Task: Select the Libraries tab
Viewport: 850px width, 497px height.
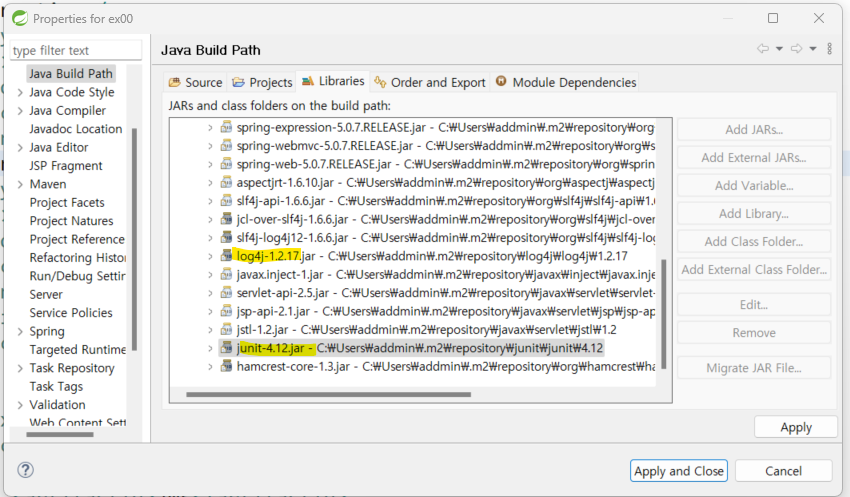Action: tap(333, 81)
